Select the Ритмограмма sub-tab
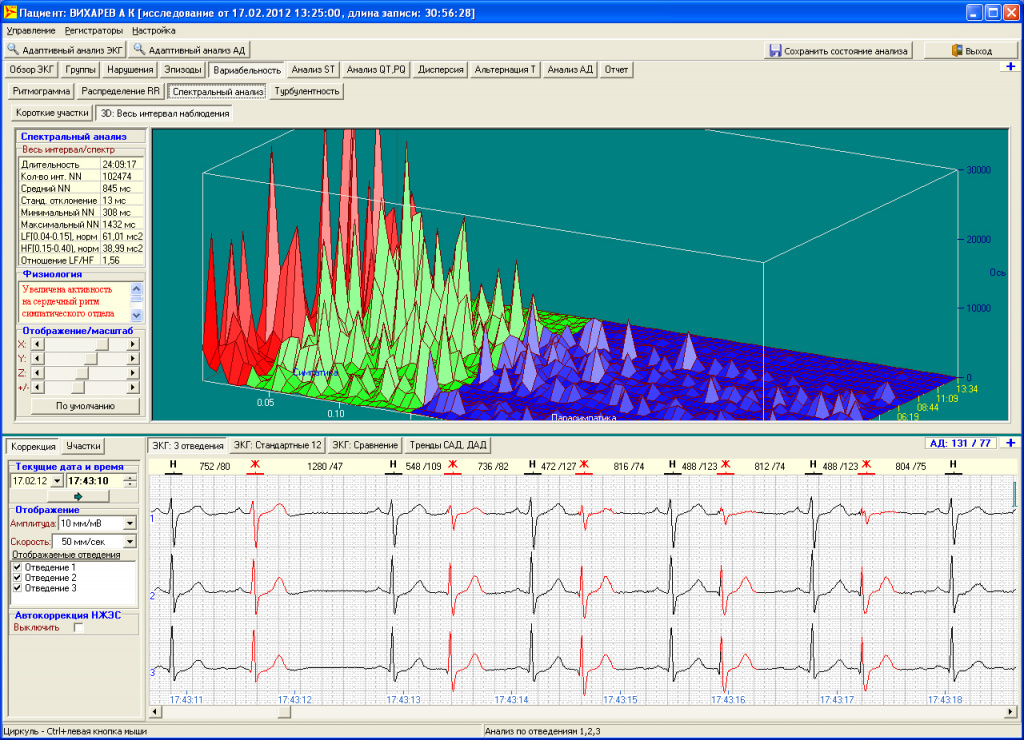This screenshot has height=740, width=1024. 41,91
